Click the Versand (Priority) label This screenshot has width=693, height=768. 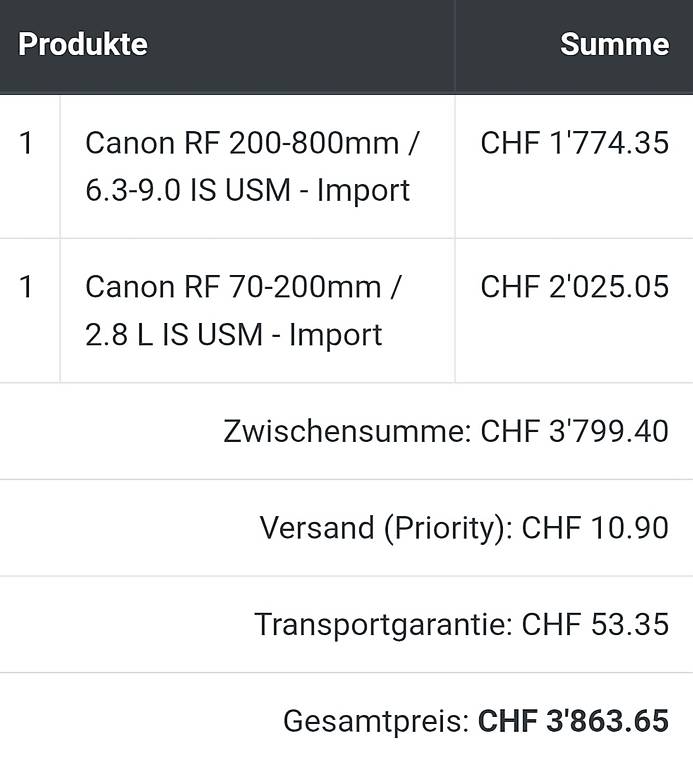coord(386,528)
